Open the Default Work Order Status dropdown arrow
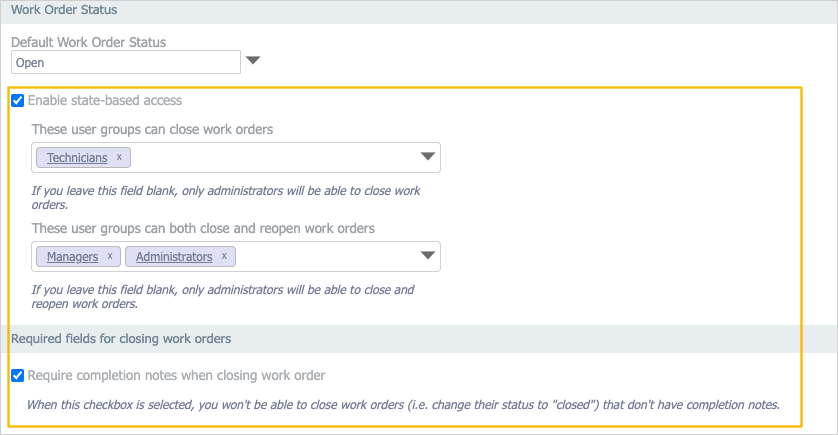838x435 pixels. click(253, 61)
